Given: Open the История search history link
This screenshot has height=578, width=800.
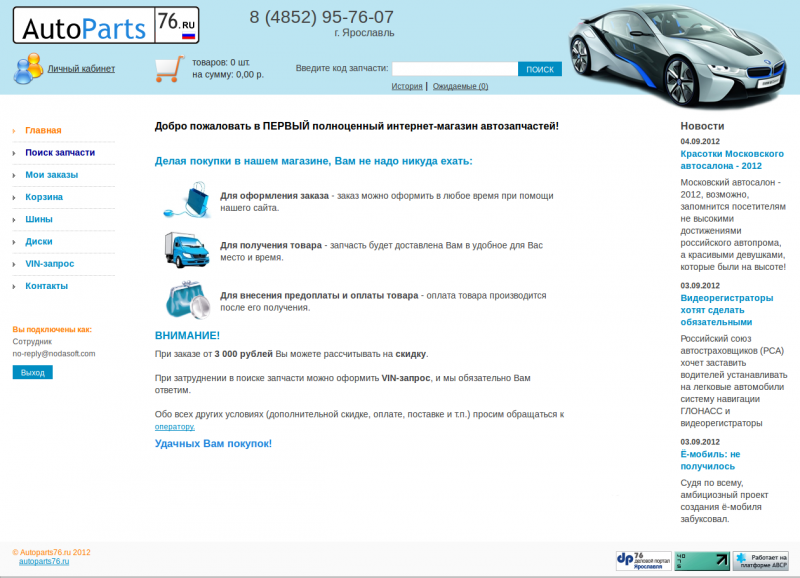Looking at the screenshot, I should coord(407,86).
